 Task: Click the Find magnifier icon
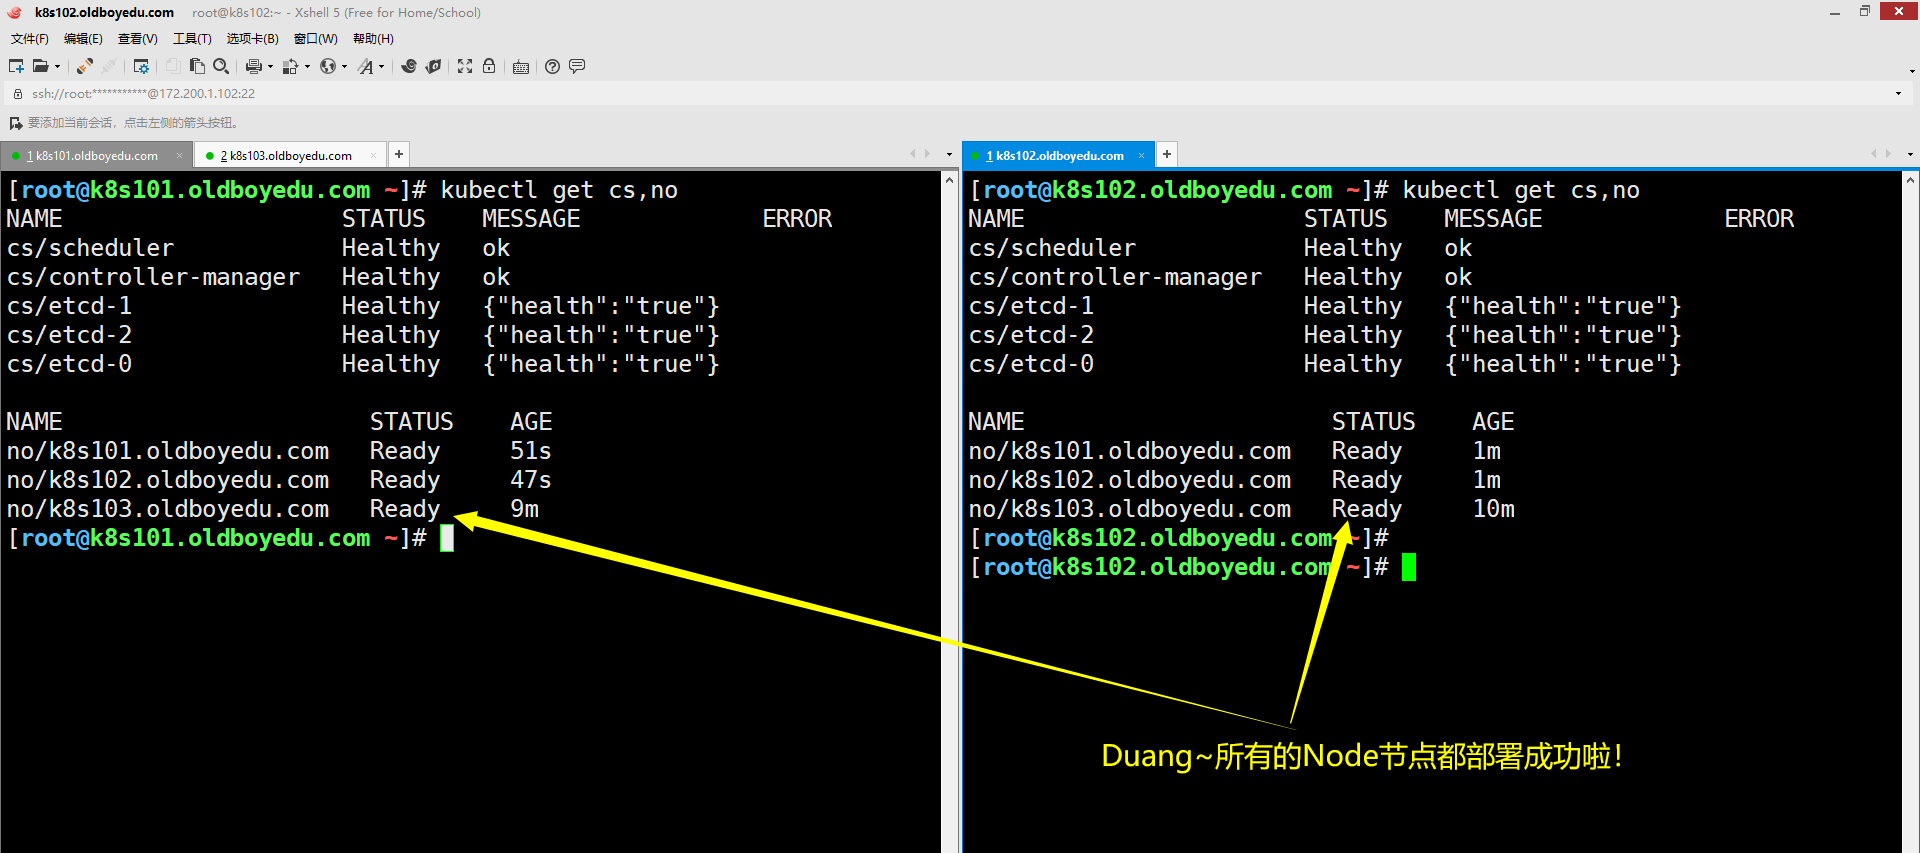[221, 66]
